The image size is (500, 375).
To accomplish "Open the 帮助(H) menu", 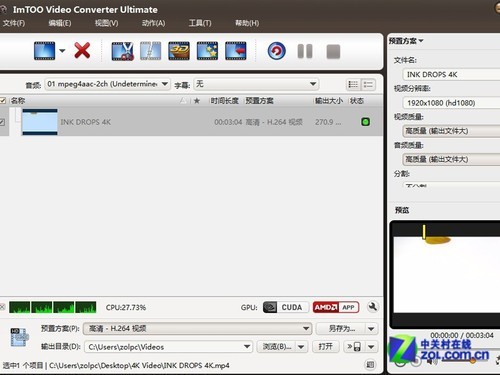I will click(247, 23).
